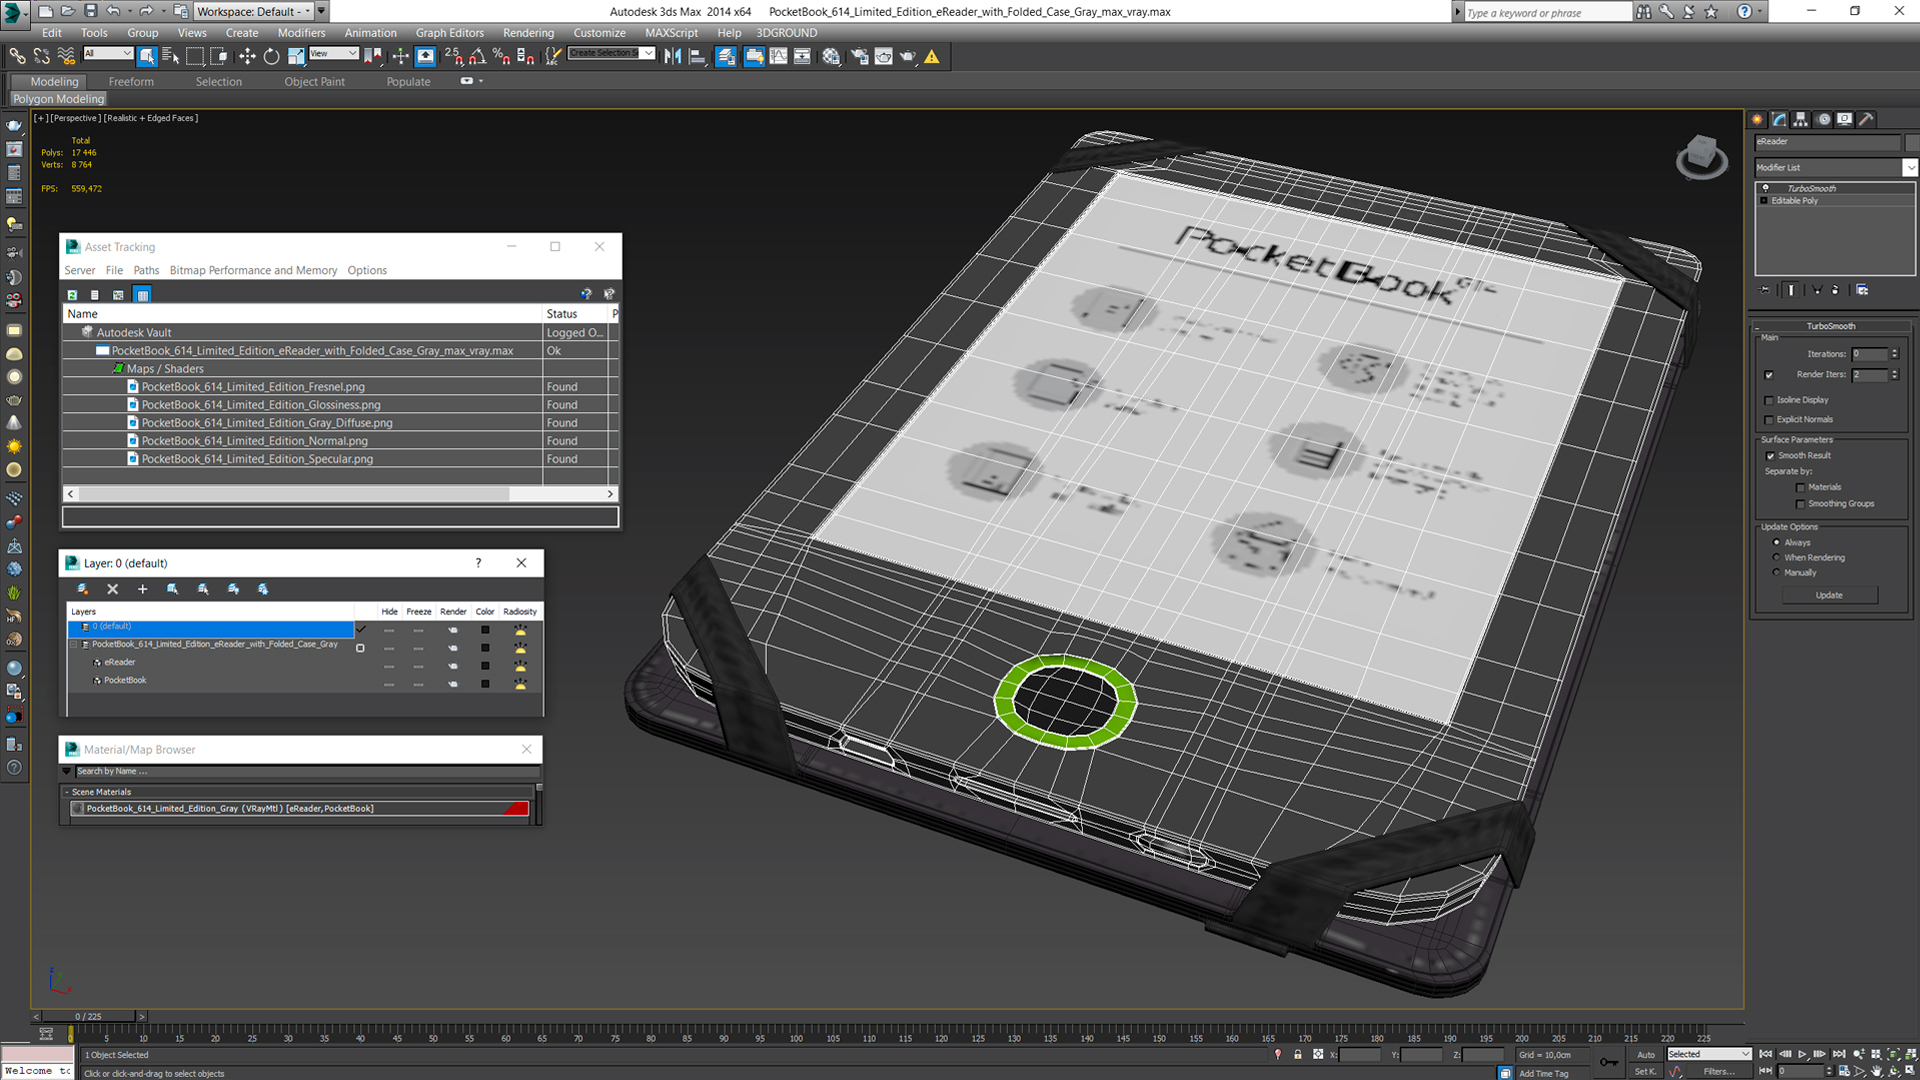Toggle Isoline Display checkbox
Image resolution: width=1920 pixels, height=1080 pixels.
[x=1769, y=400]
